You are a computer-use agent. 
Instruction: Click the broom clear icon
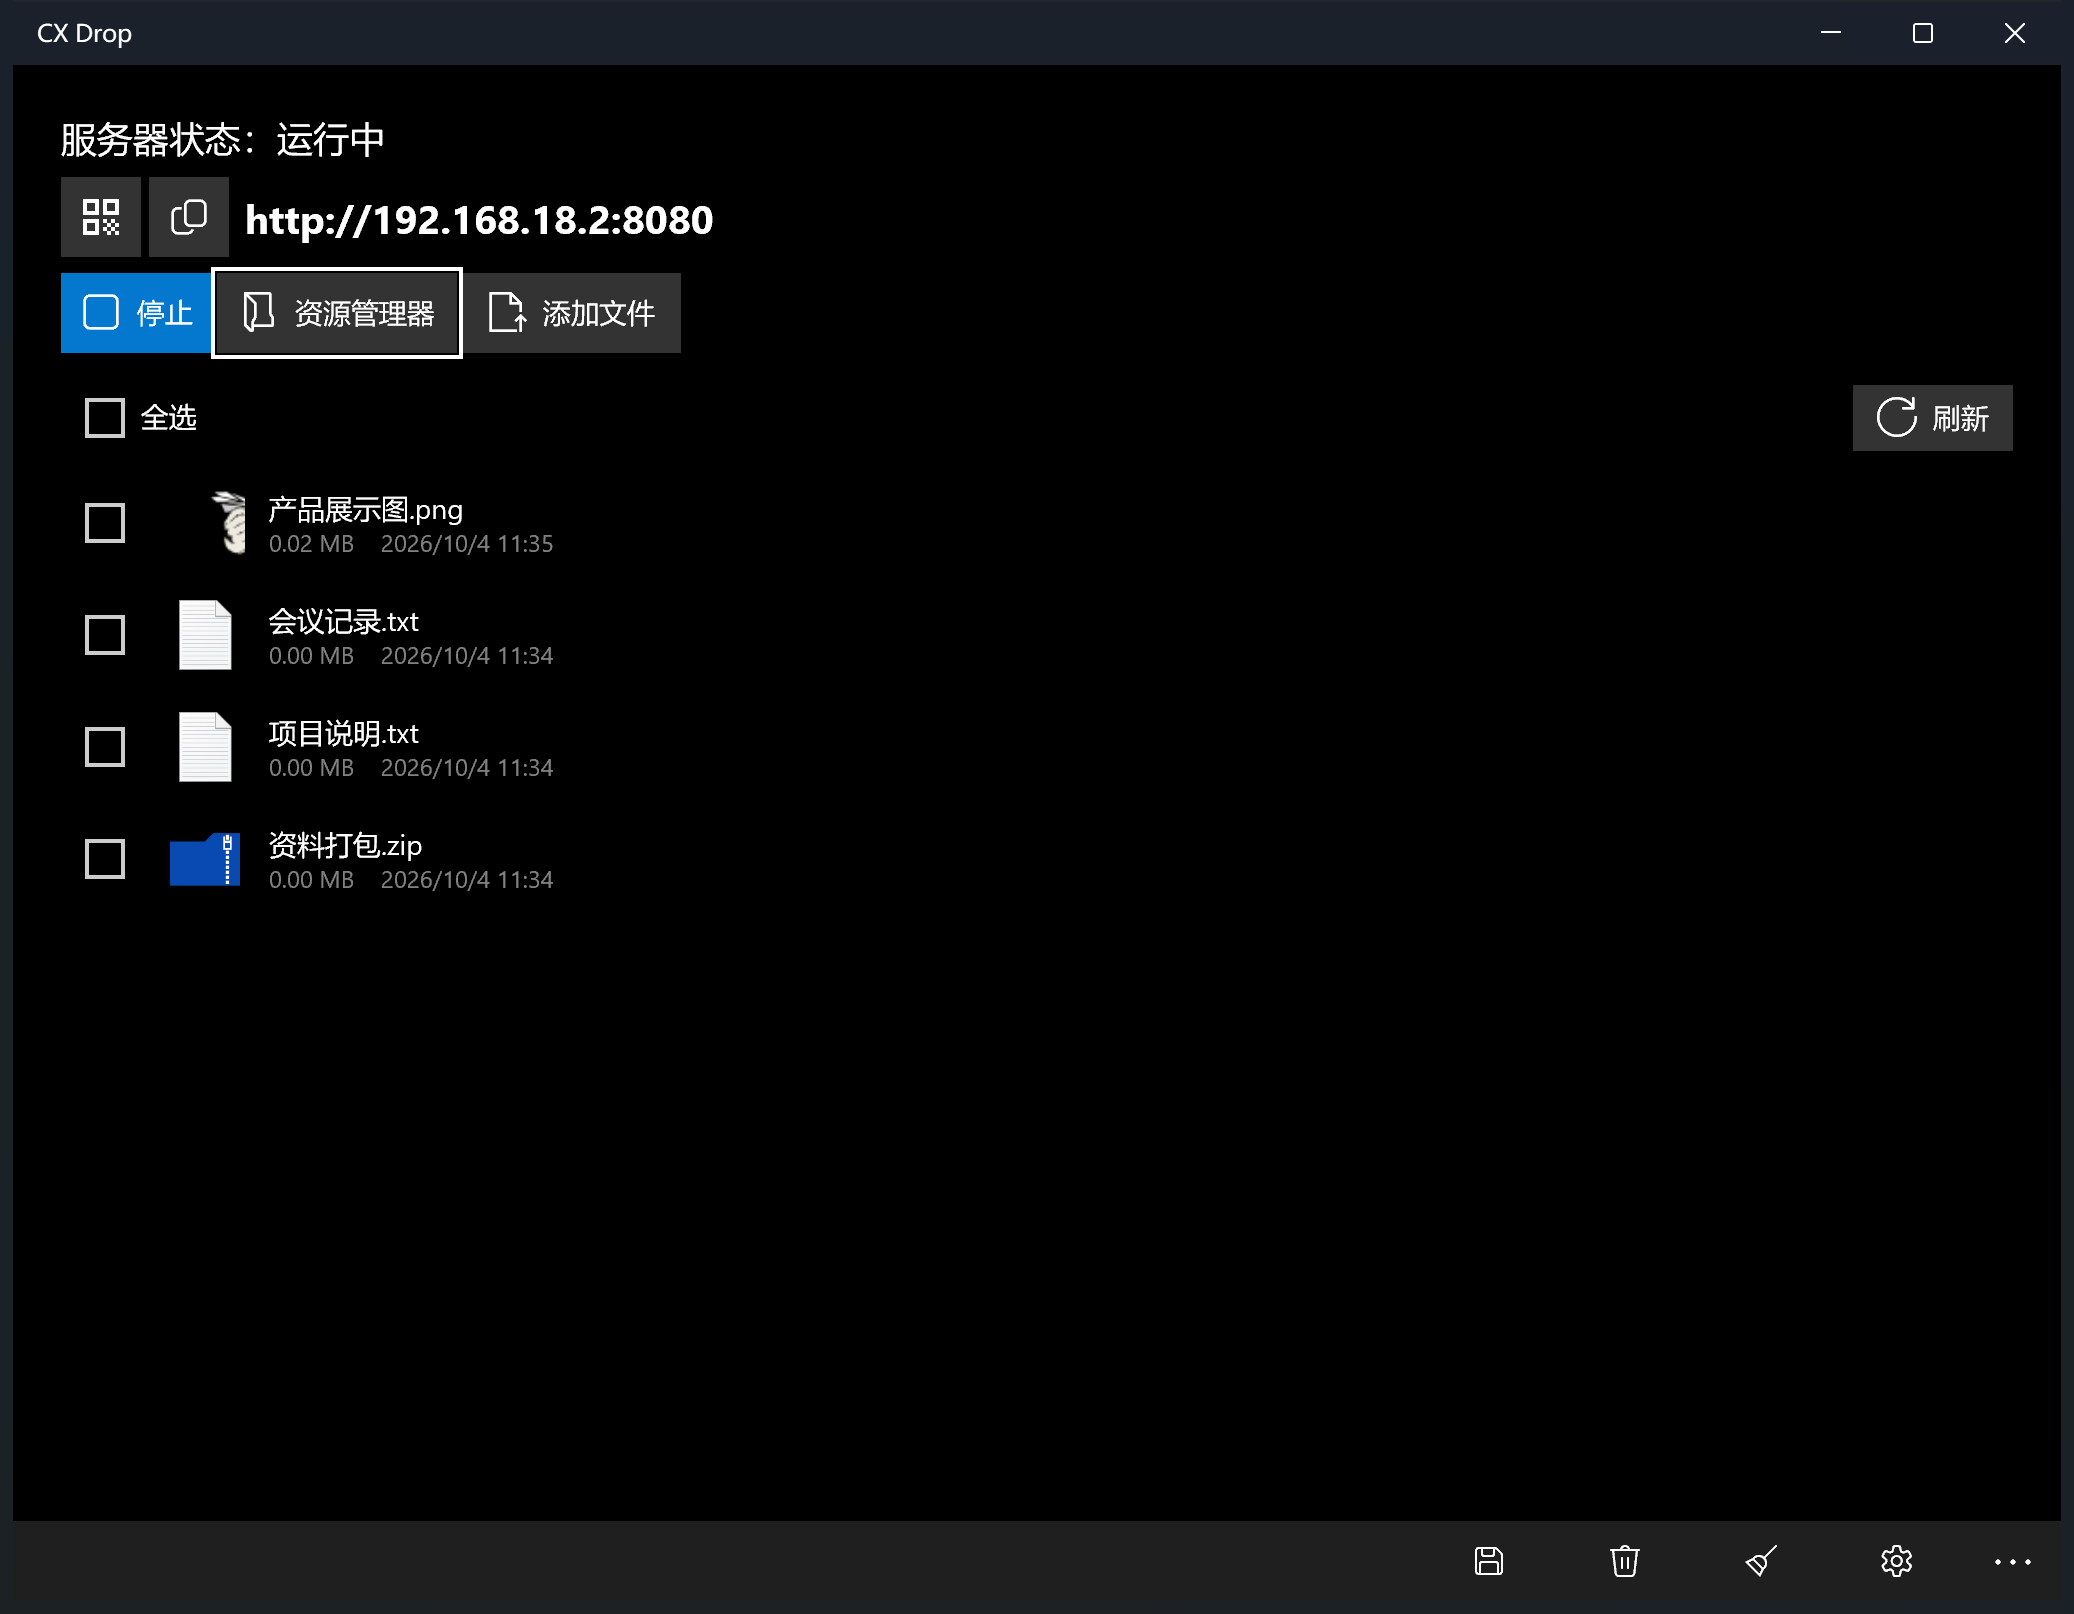pos(1761,1561)
